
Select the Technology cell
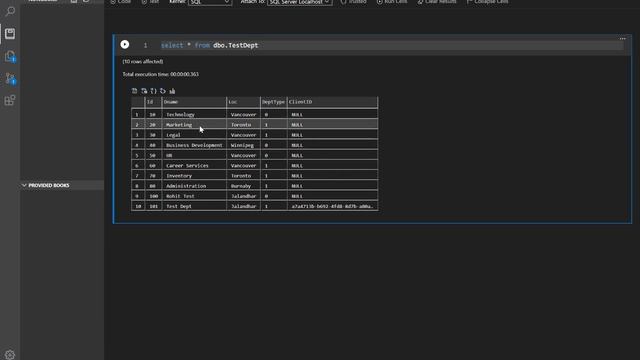[x=194, y=115]
